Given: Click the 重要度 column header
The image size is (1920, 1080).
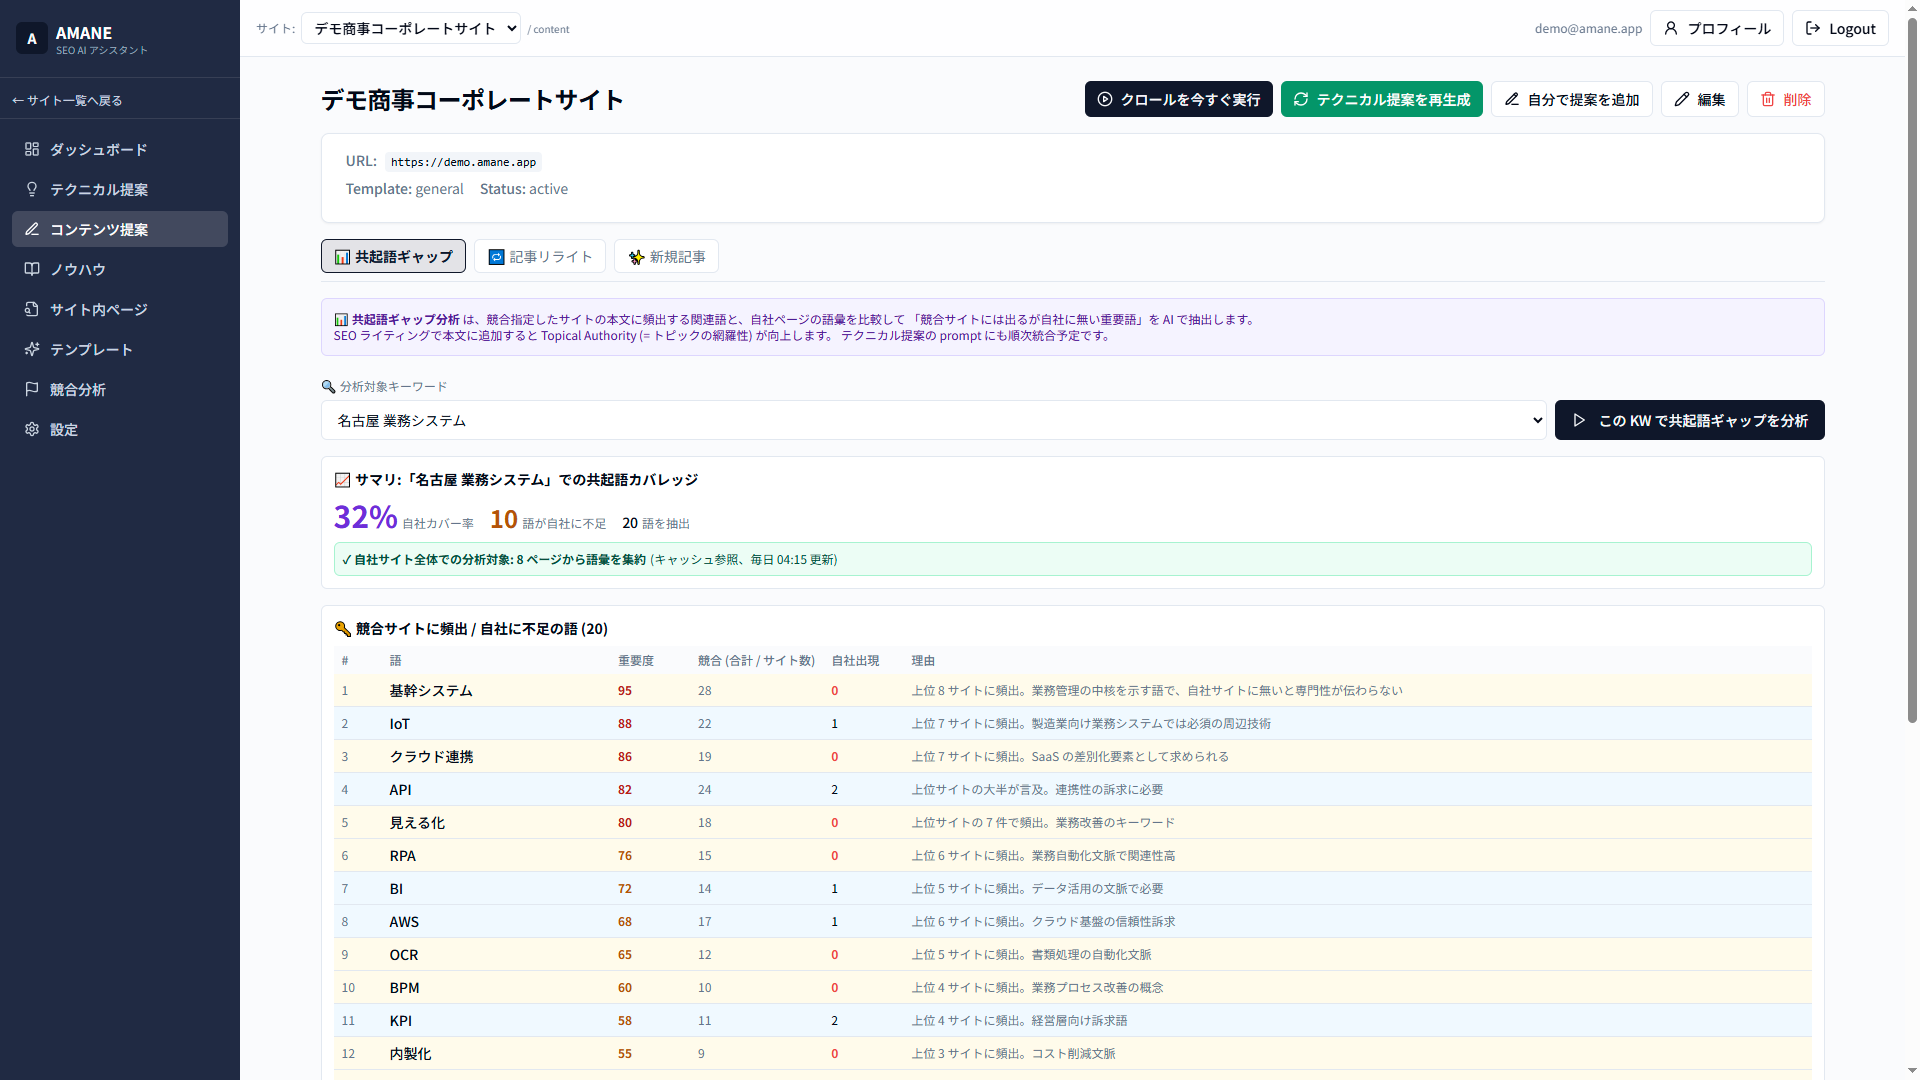Looking at the screenshot, I should [x=636, y=661].
